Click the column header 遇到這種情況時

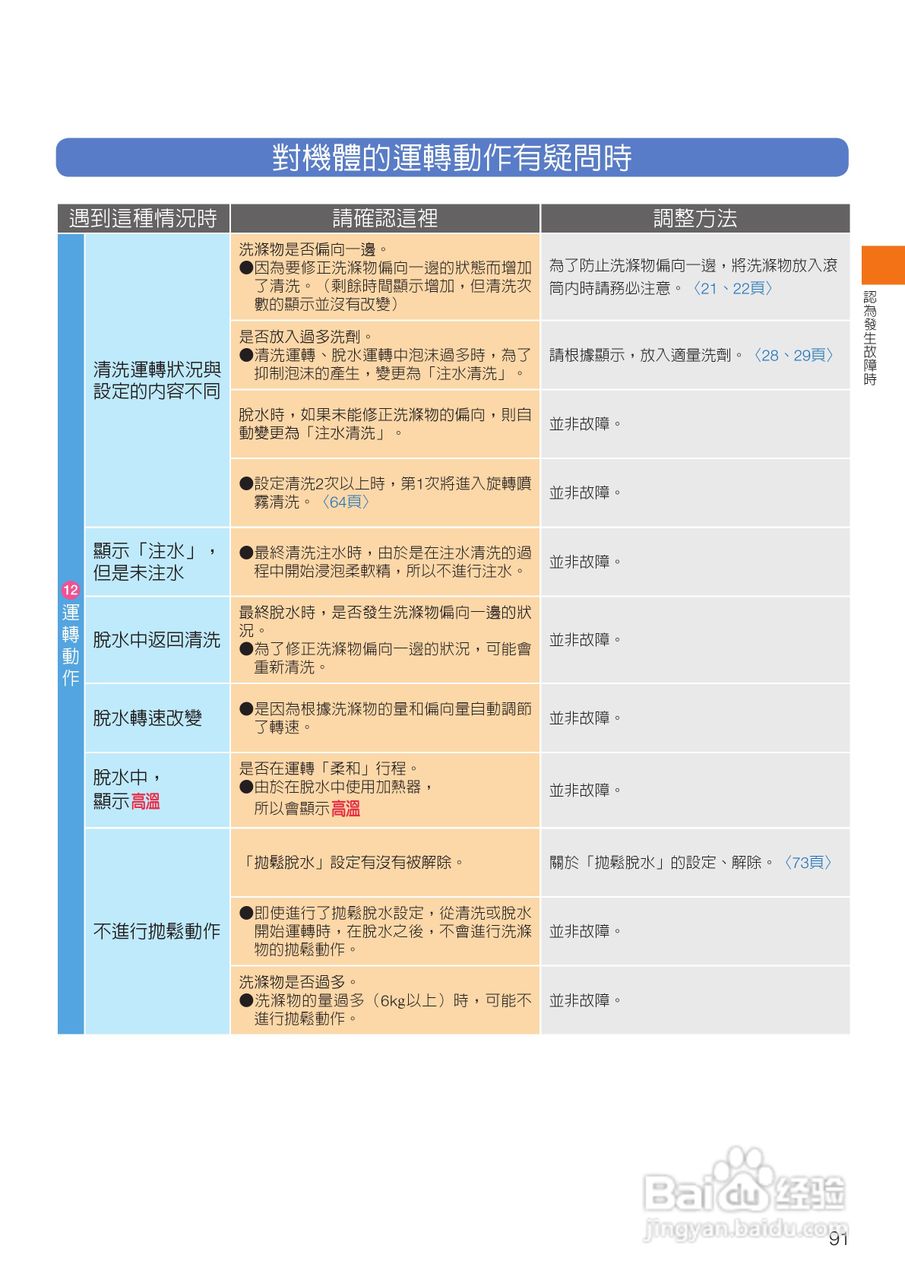coord(143,218)
